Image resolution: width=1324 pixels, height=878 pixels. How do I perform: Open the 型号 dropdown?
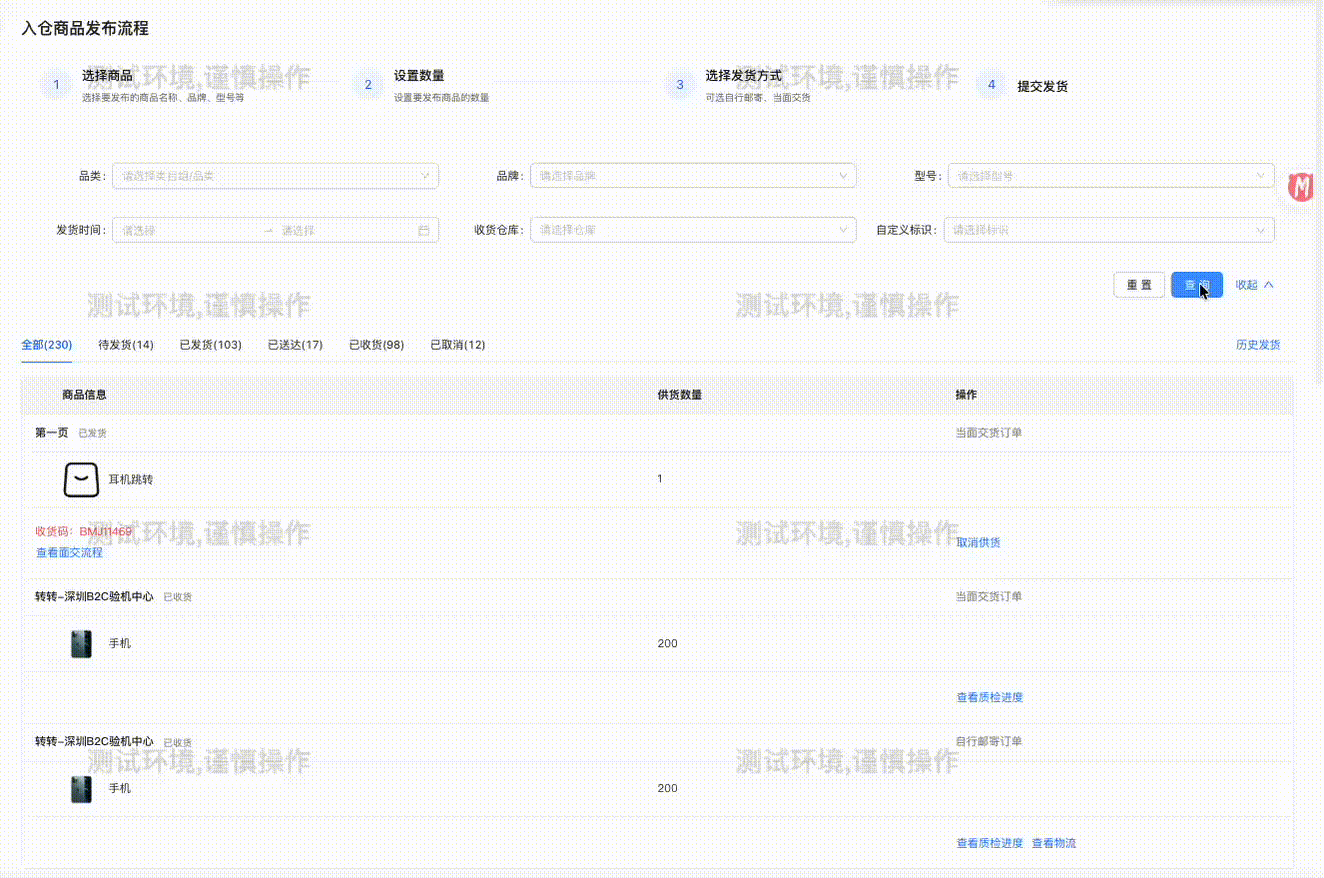click(x=1109, y=175)
